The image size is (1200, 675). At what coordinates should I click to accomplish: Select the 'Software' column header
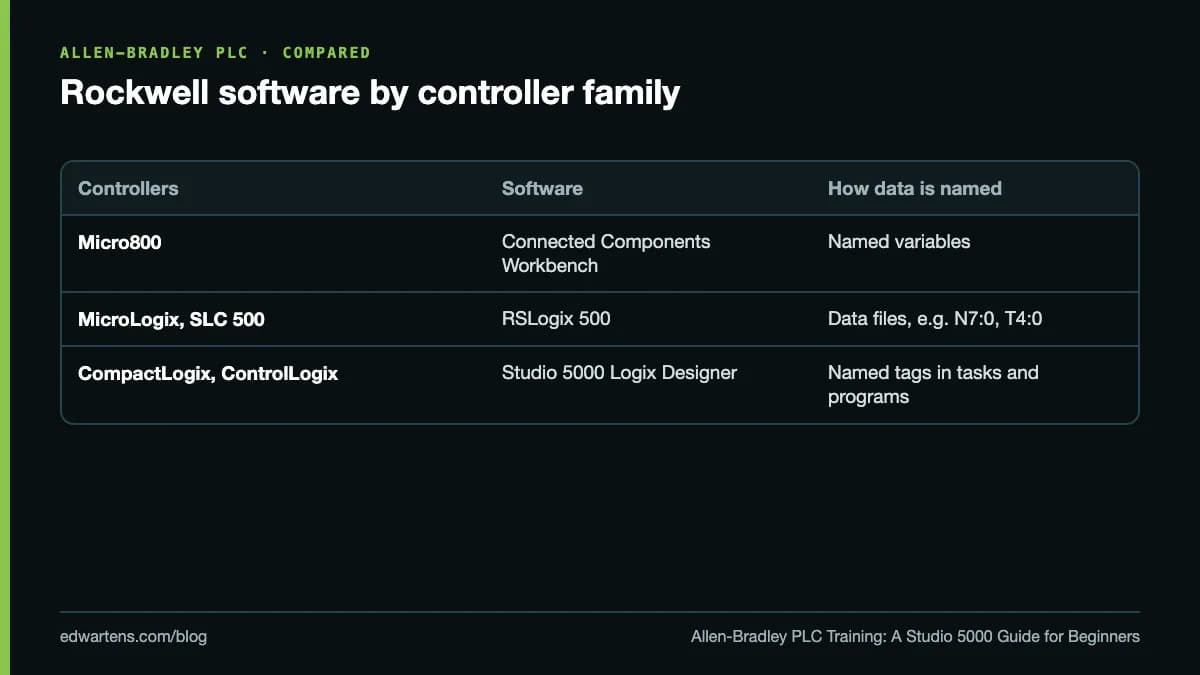(542, 188)
